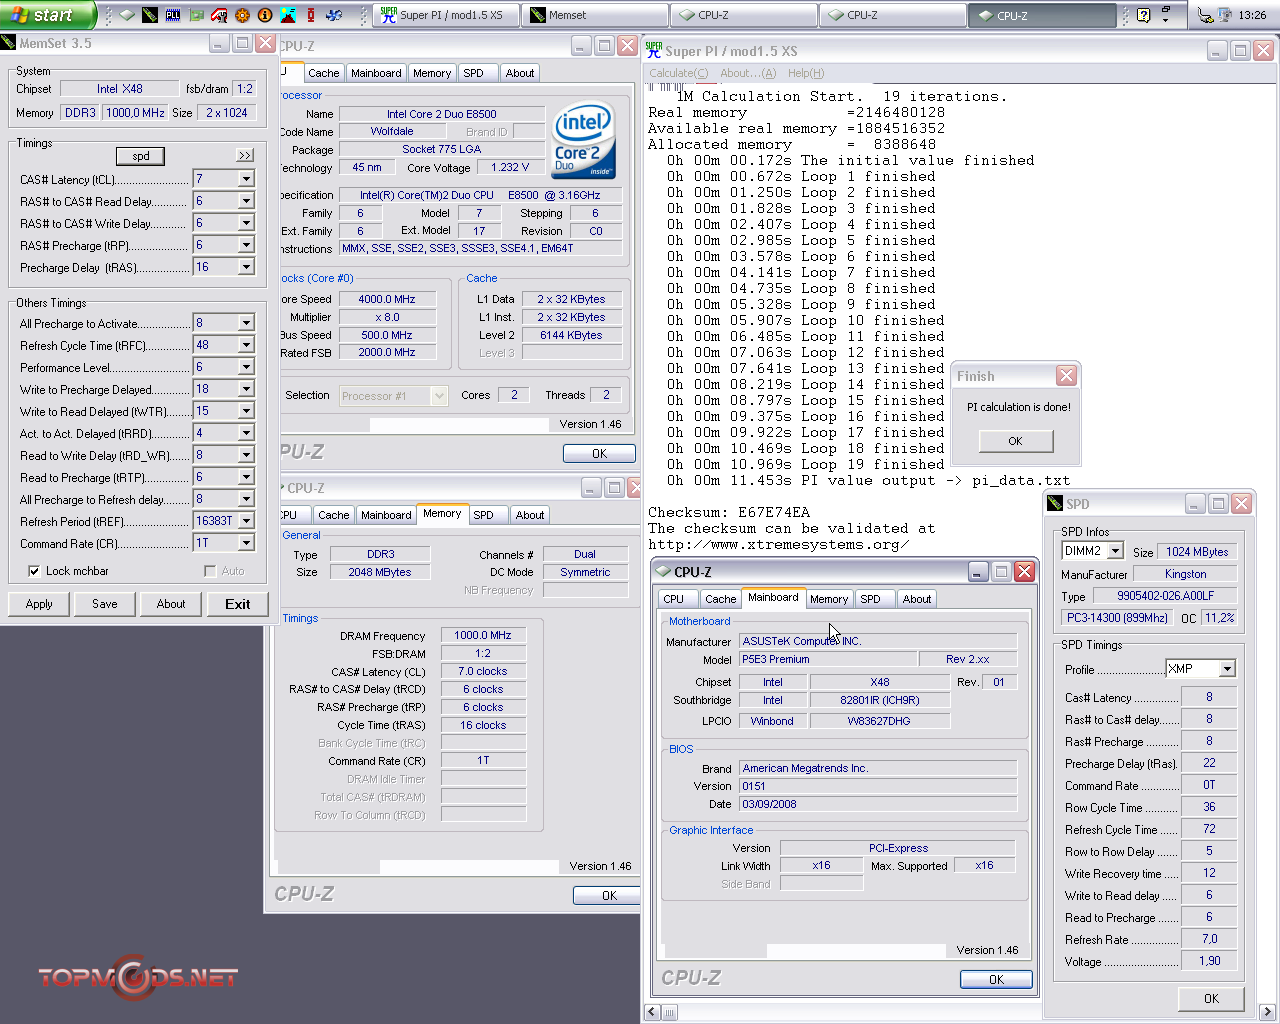Click the P5E3 Premium model field

(x=828, y=659)
